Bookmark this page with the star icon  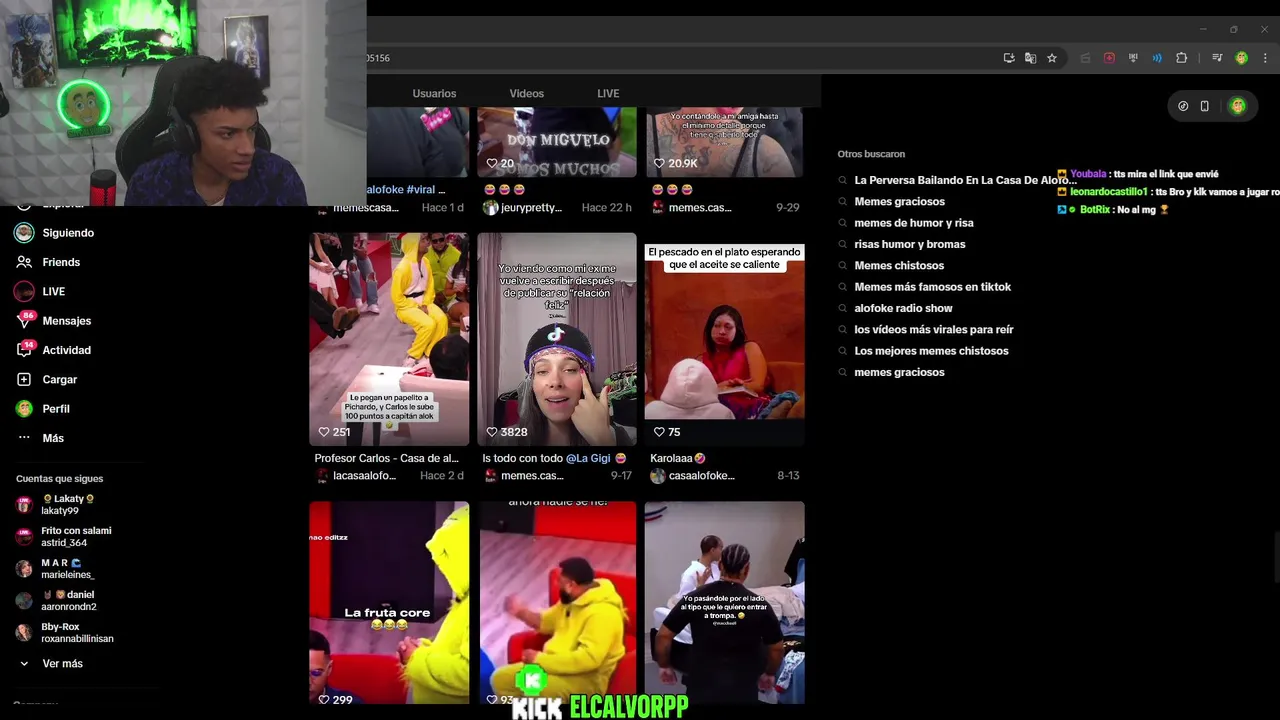pos(1052,58)
